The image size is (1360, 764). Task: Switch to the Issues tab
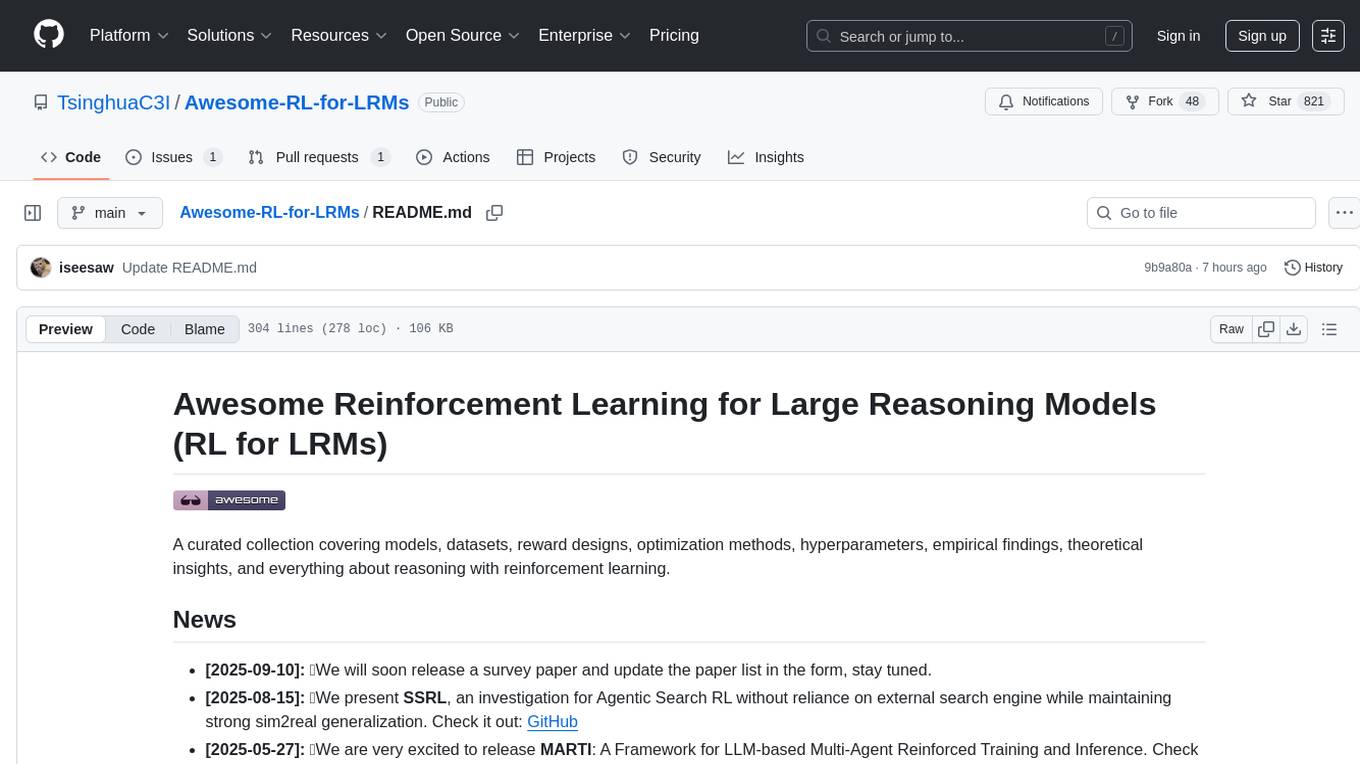tap(174, 157)
